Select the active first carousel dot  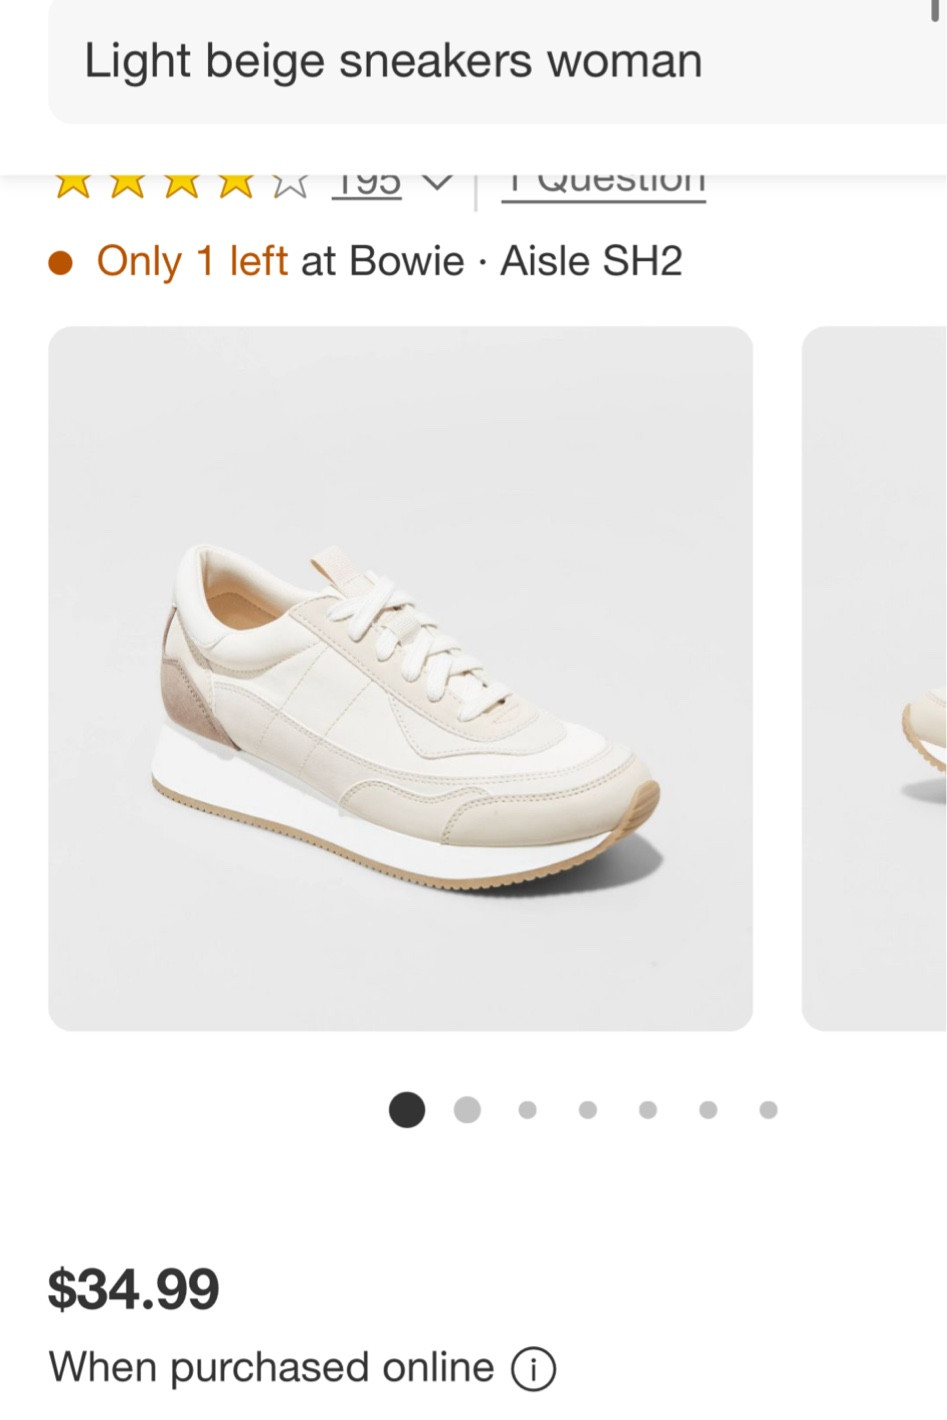coord(406,1109)
